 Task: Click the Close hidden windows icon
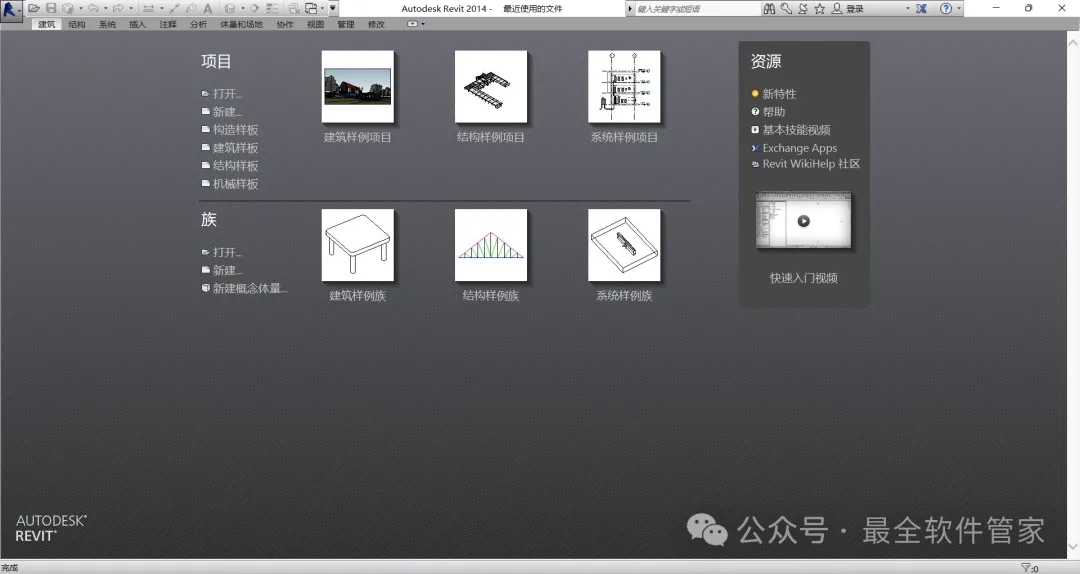[x=294, y=8]
